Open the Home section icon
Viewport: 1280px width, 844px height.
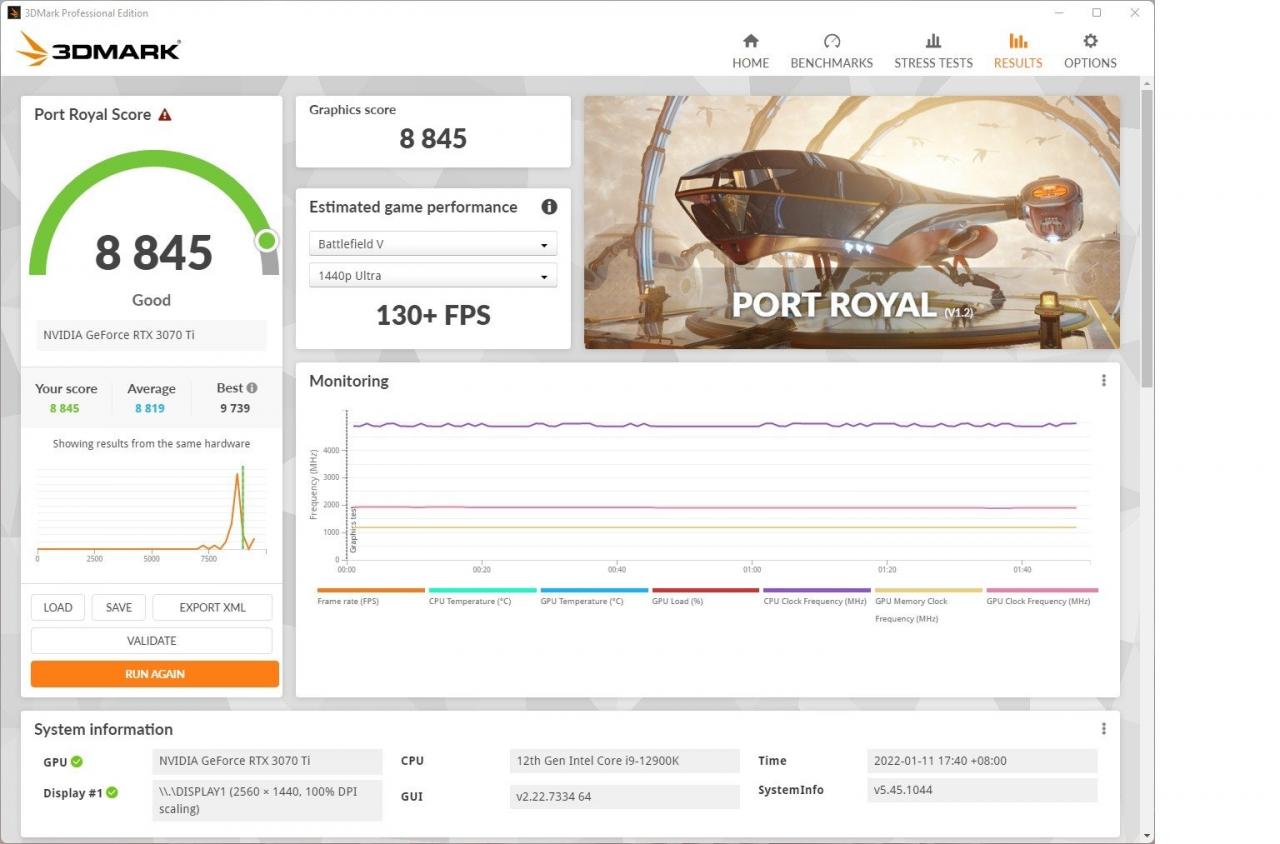click(x=750, y=41)
